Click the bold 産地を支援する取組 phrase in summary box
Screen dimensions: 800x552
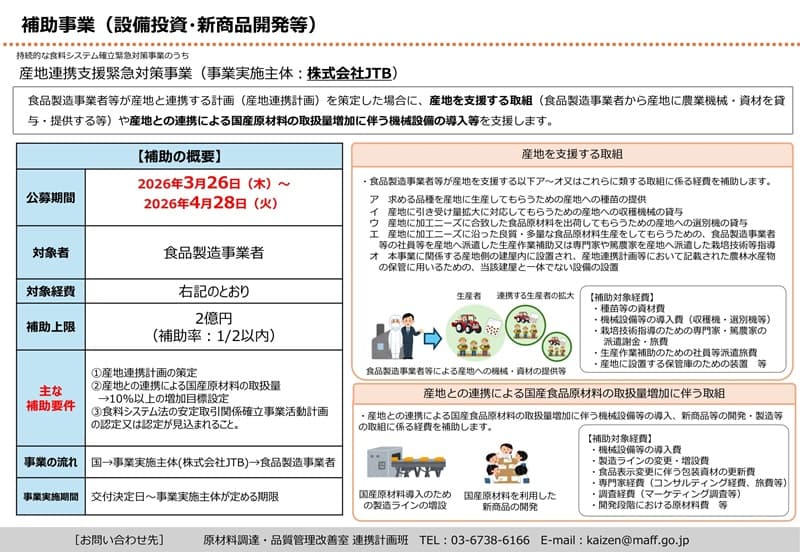(481, 101)
